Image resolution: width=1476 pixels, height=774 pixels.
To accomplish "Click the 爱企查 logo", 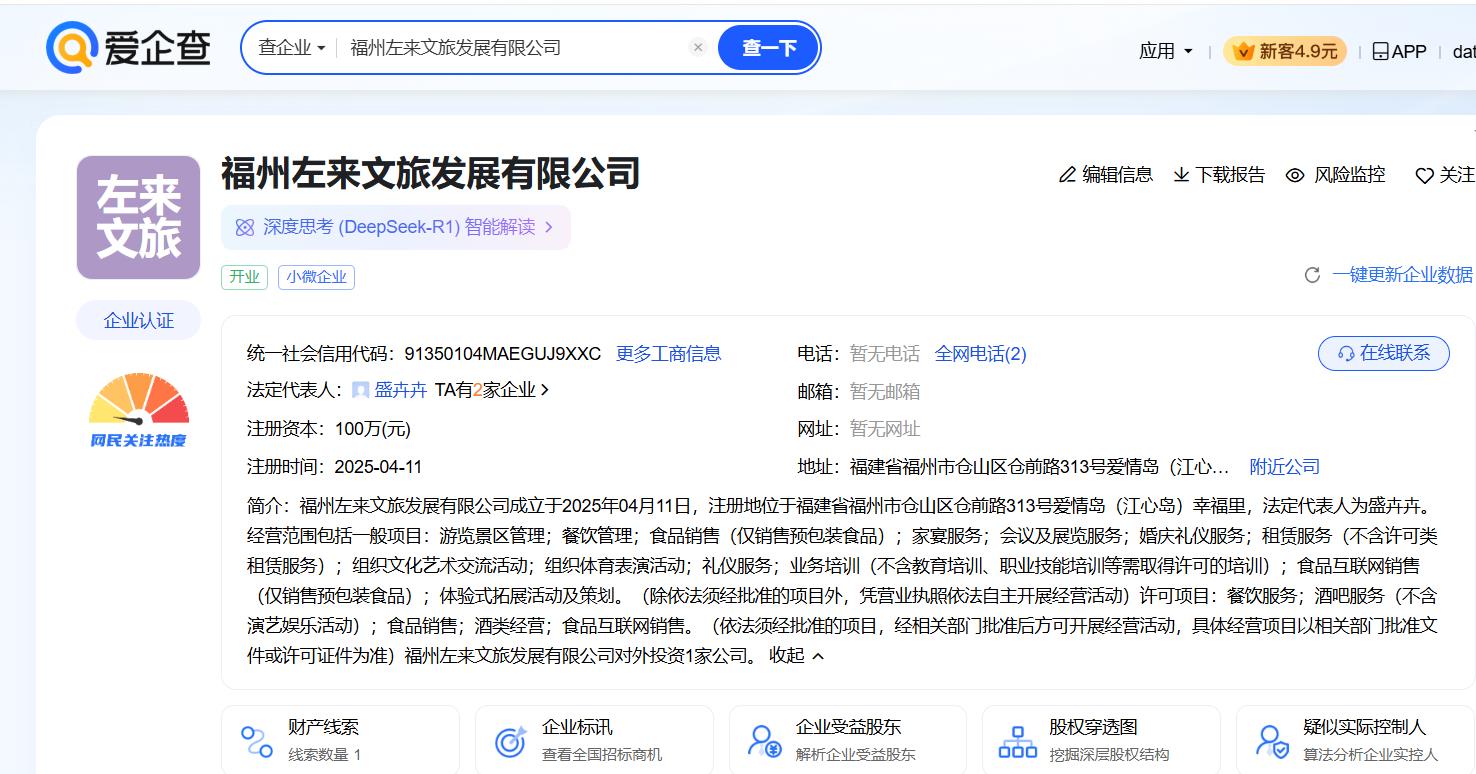I will pyautogui.click(x=128, y=47).
